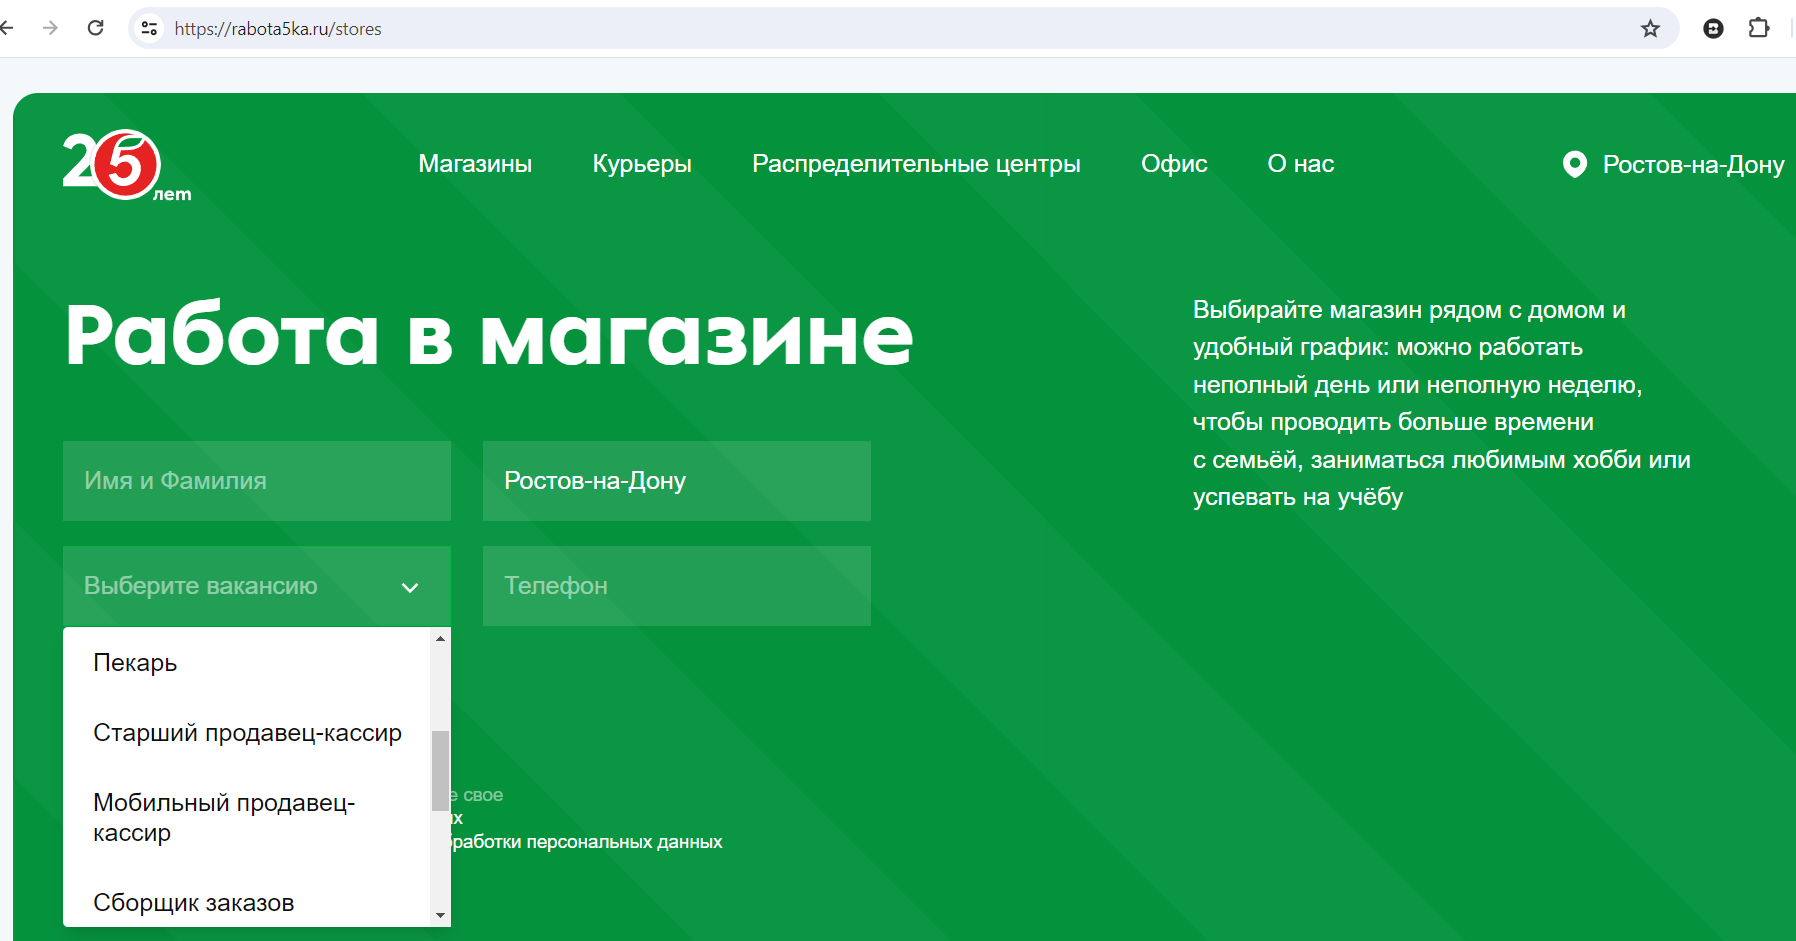The height and width of the screenshot is (941, 1796).
Task: Focus the Телефон input field
Action: coord(677,586)
